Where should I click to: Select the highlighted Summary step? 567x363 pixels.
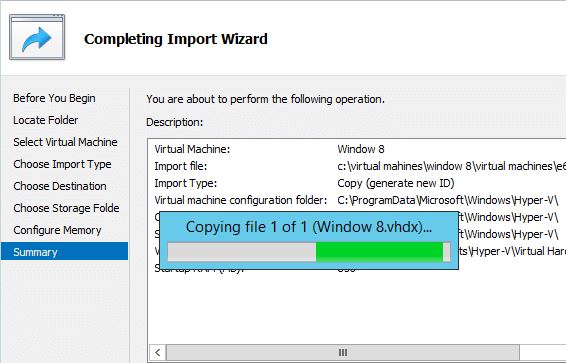tap(64, 252)
